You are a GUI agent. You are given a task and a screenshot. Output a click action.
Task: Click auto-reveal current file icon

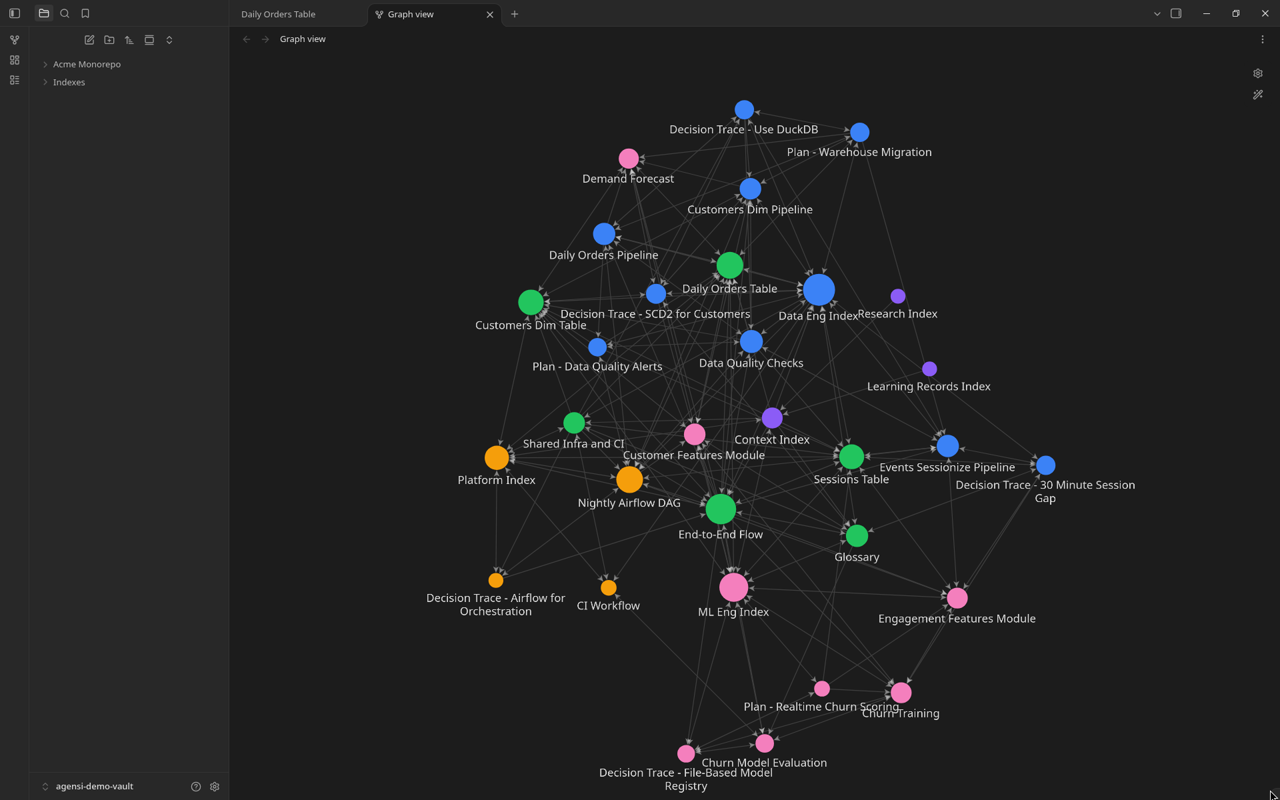tap(149, 40)
